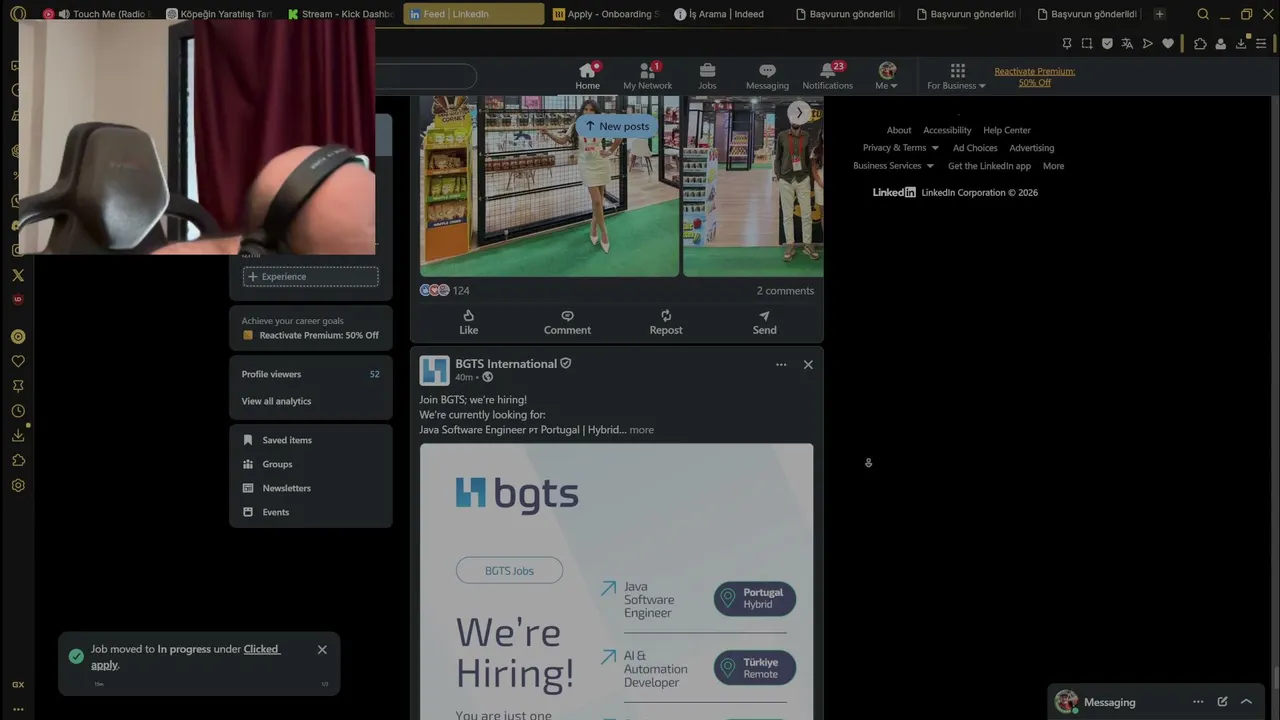Open the Me profile menu
Screen dimensions: 1280x720
coord(887,76)
